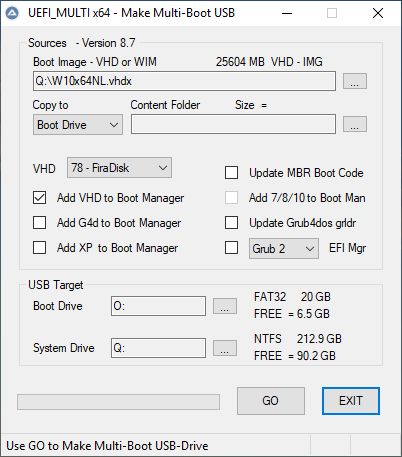Browse for USB Boot Drive
This screenshot has width=402, height=457.
coord(225,306)
